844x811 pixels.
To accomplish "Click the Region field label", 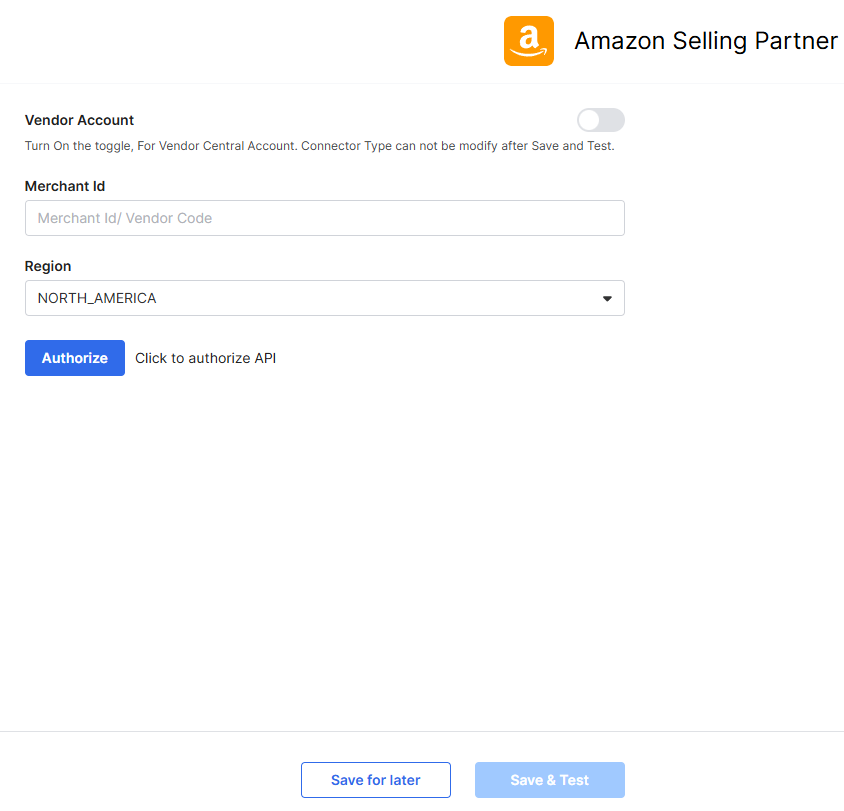I will click(48, 266).
